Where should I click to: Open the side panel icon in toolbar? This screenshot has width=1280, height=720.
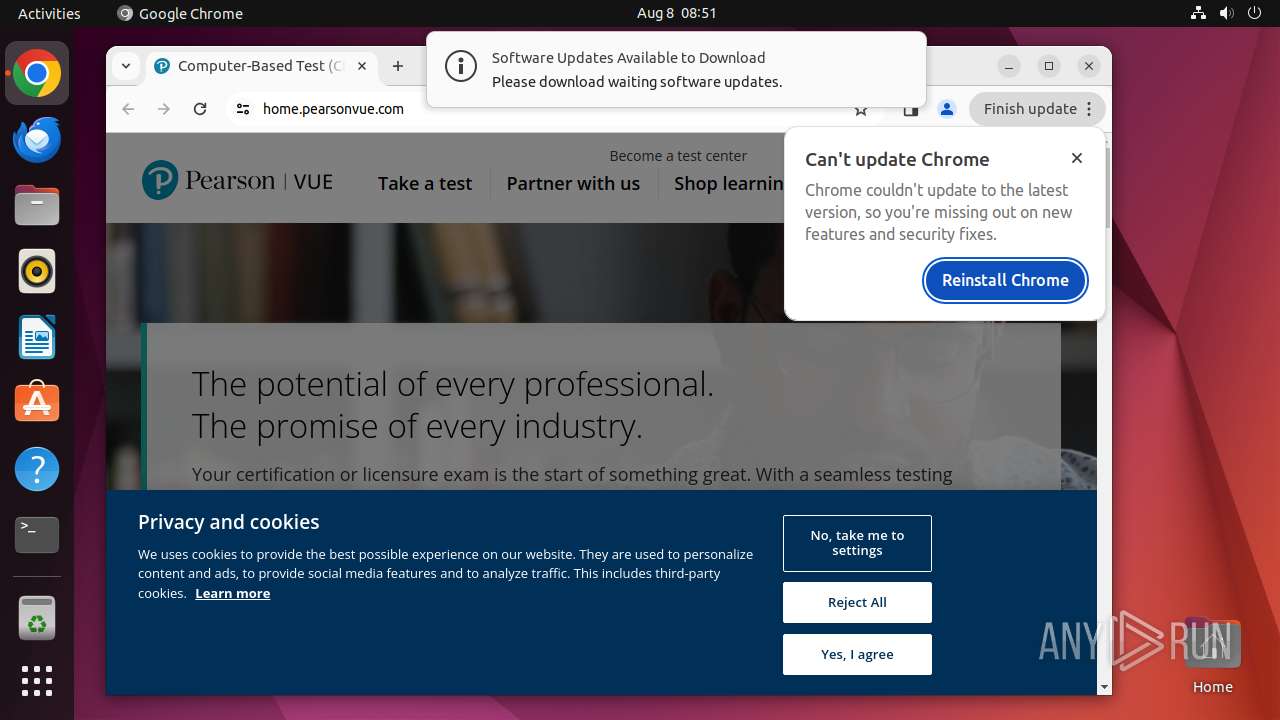click(910, 109)
